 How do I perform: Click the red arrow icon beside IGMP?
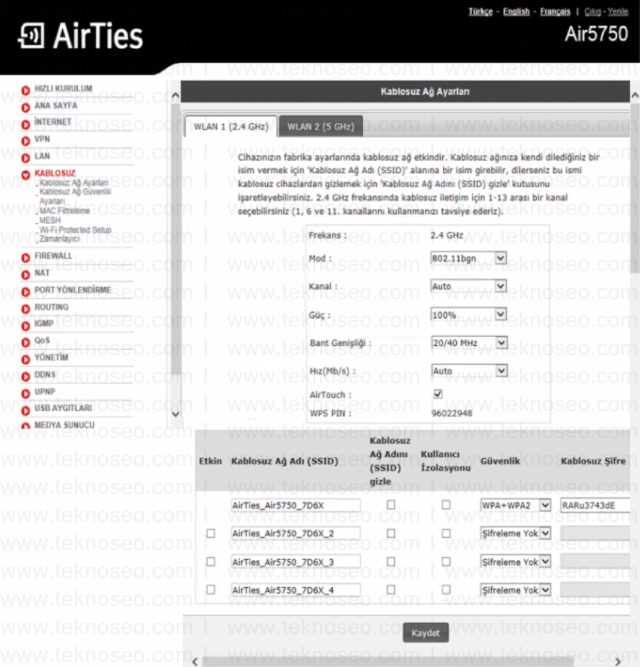[26, 325]
